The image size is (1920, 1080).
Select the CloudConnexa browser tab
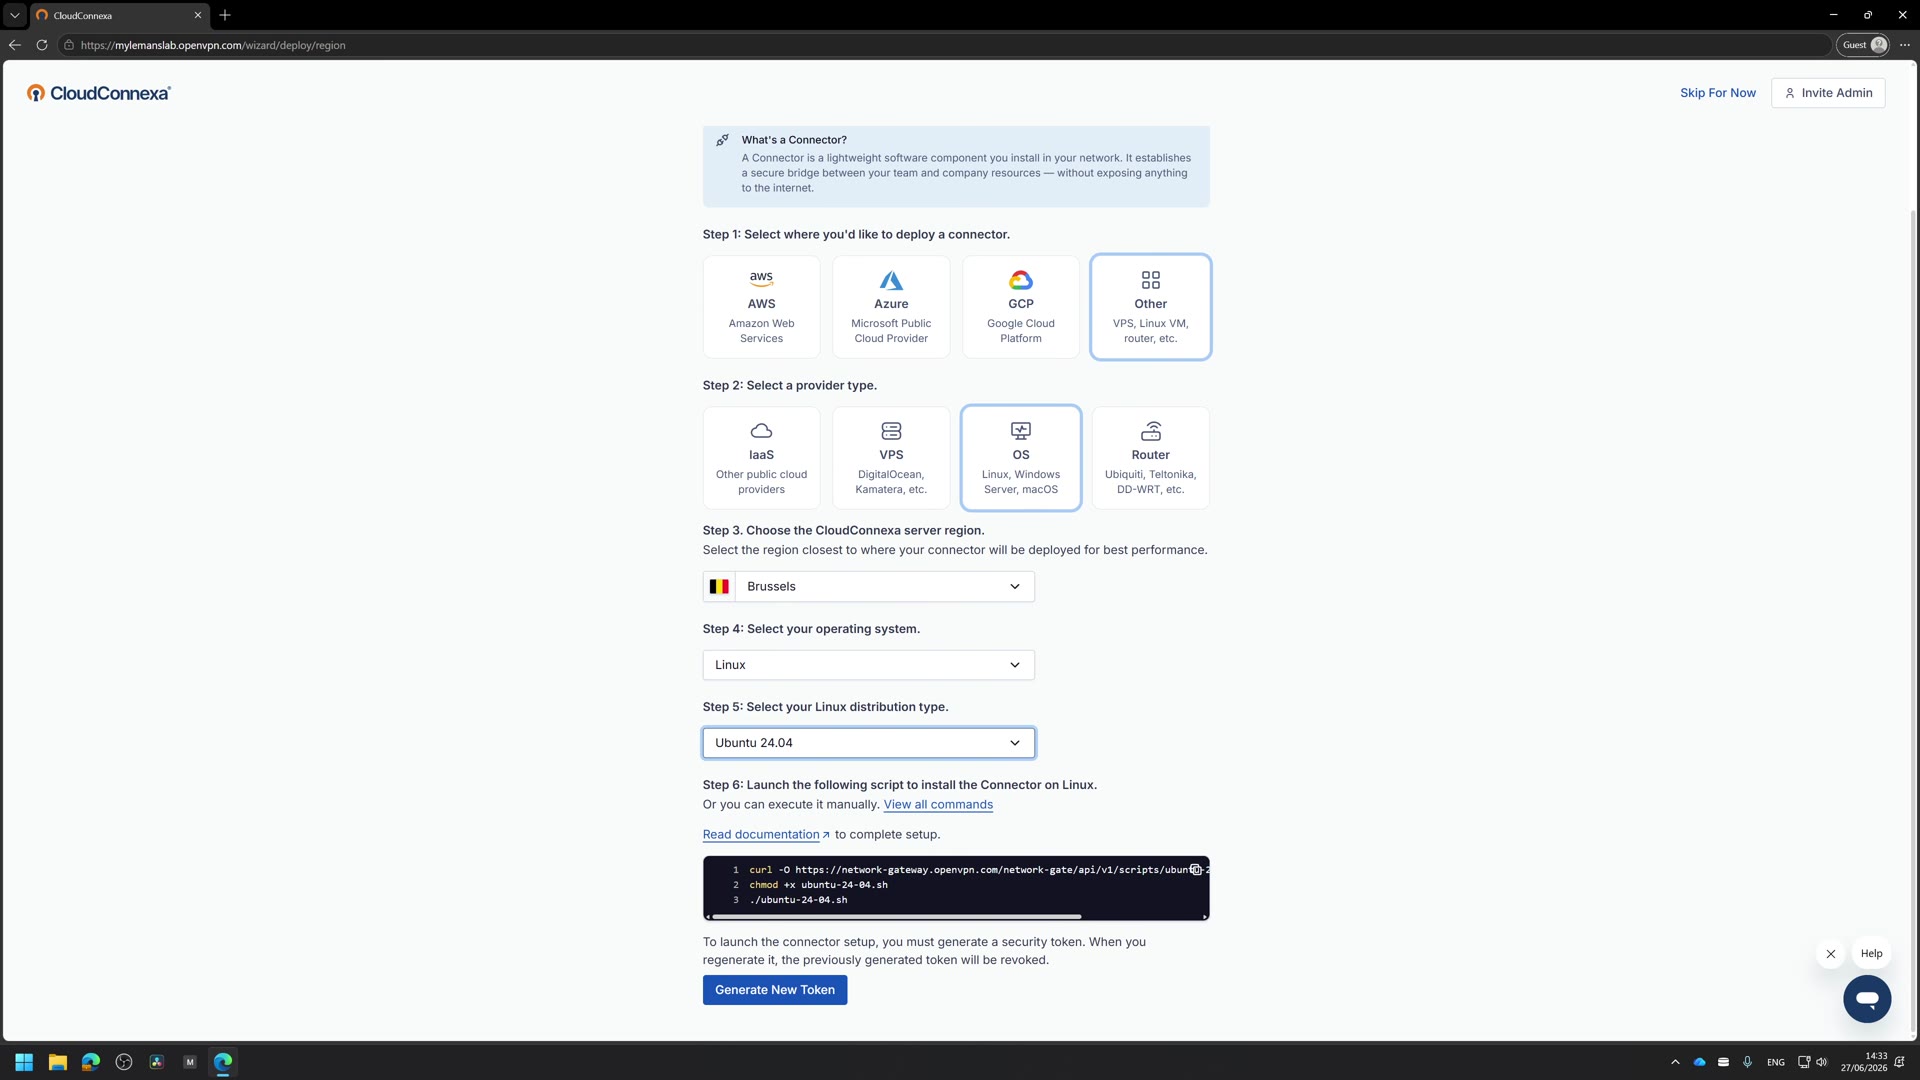(118, 15)
